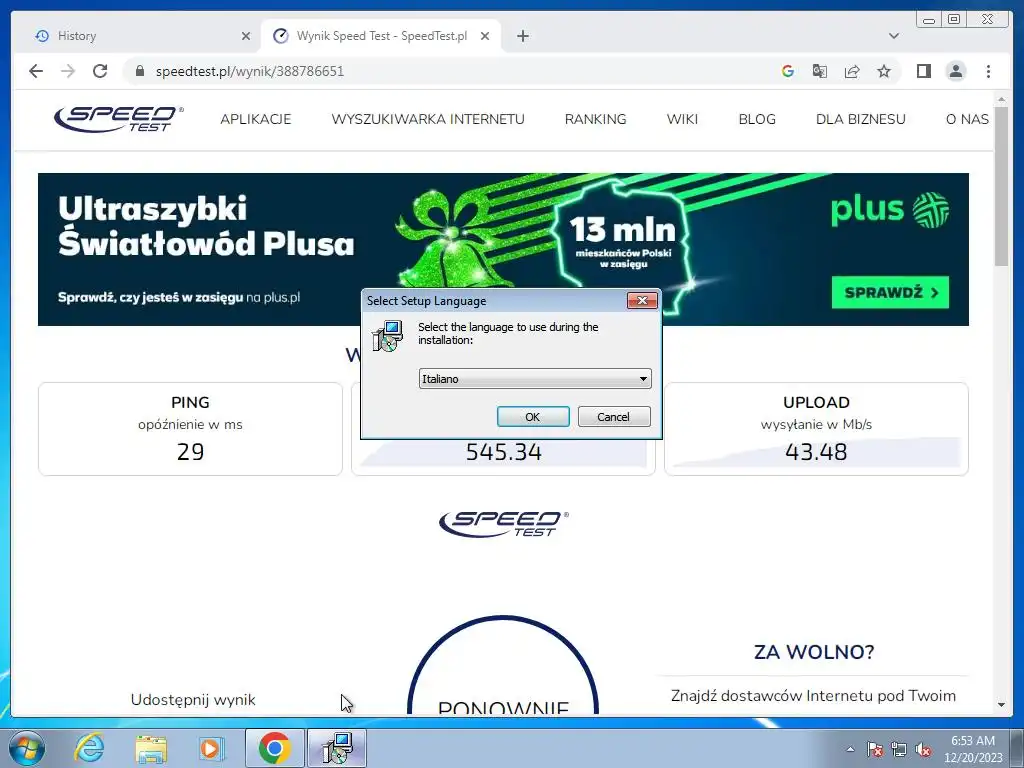Click the muted volume tray icon
Image resolution: width=1024 pixels, height=768 pixels.
[923, 749]
